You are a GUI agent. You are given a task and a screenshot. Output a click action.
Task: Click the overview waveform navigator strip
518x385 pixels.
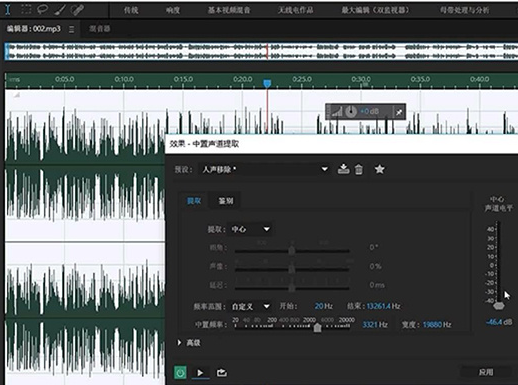click(261, 51)
